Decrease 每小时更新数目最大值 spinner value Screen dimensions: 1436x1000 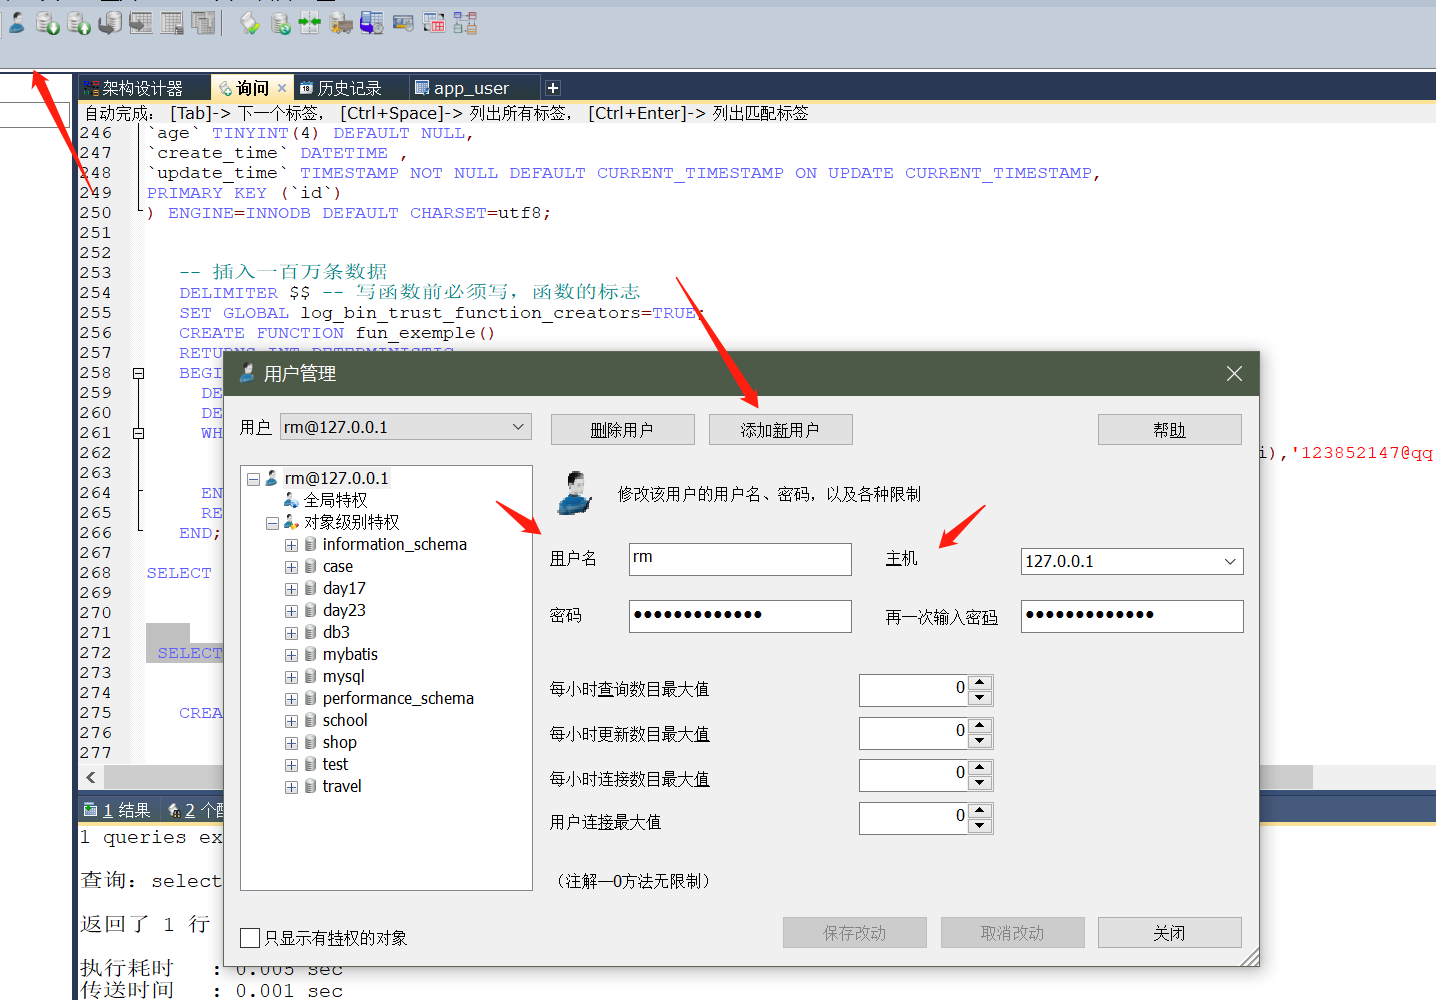[980, 741]
